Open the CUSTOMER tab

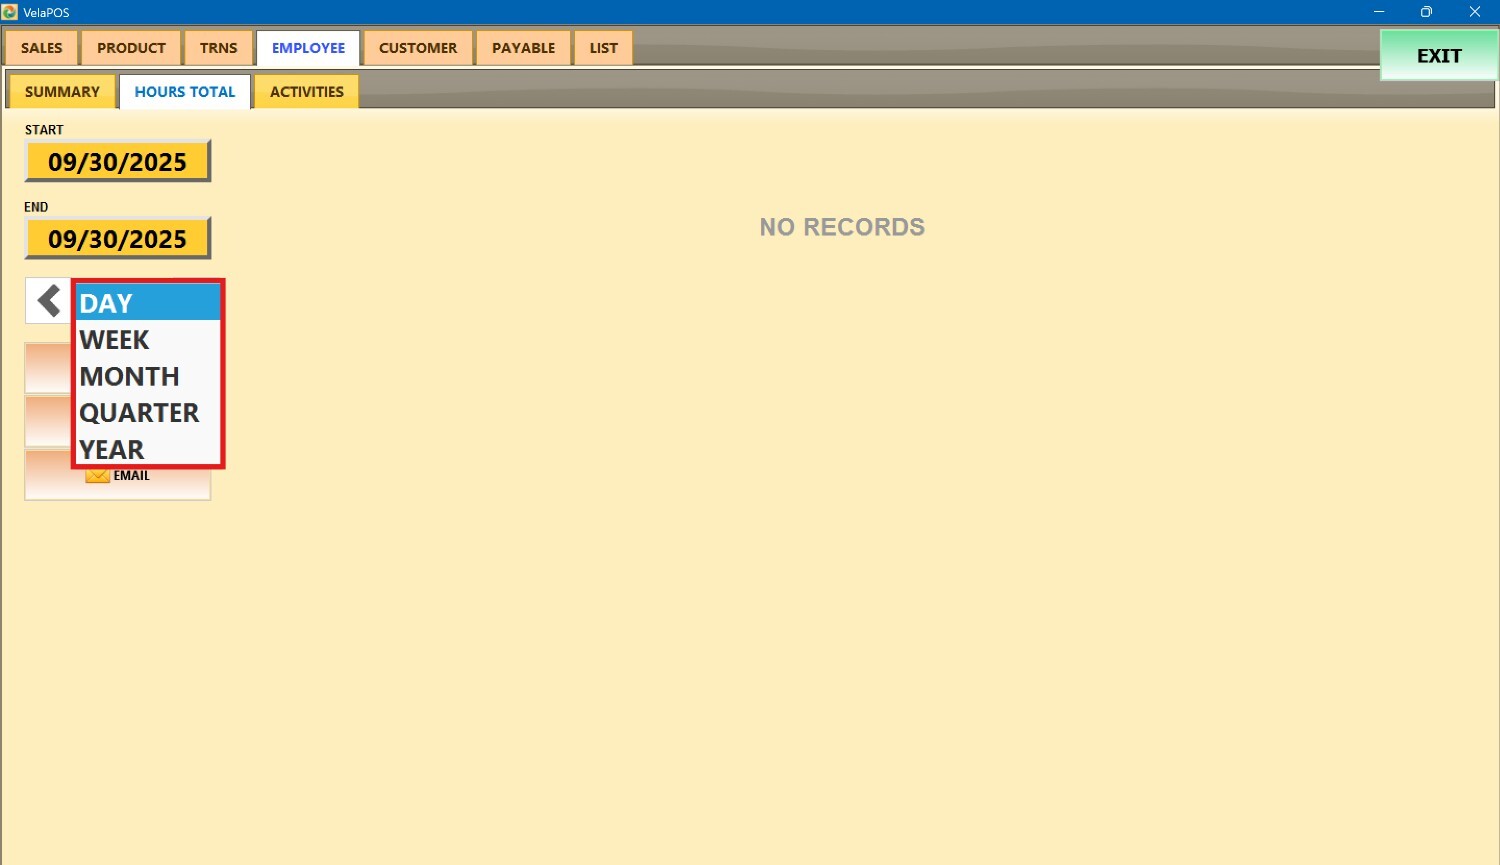418,48
